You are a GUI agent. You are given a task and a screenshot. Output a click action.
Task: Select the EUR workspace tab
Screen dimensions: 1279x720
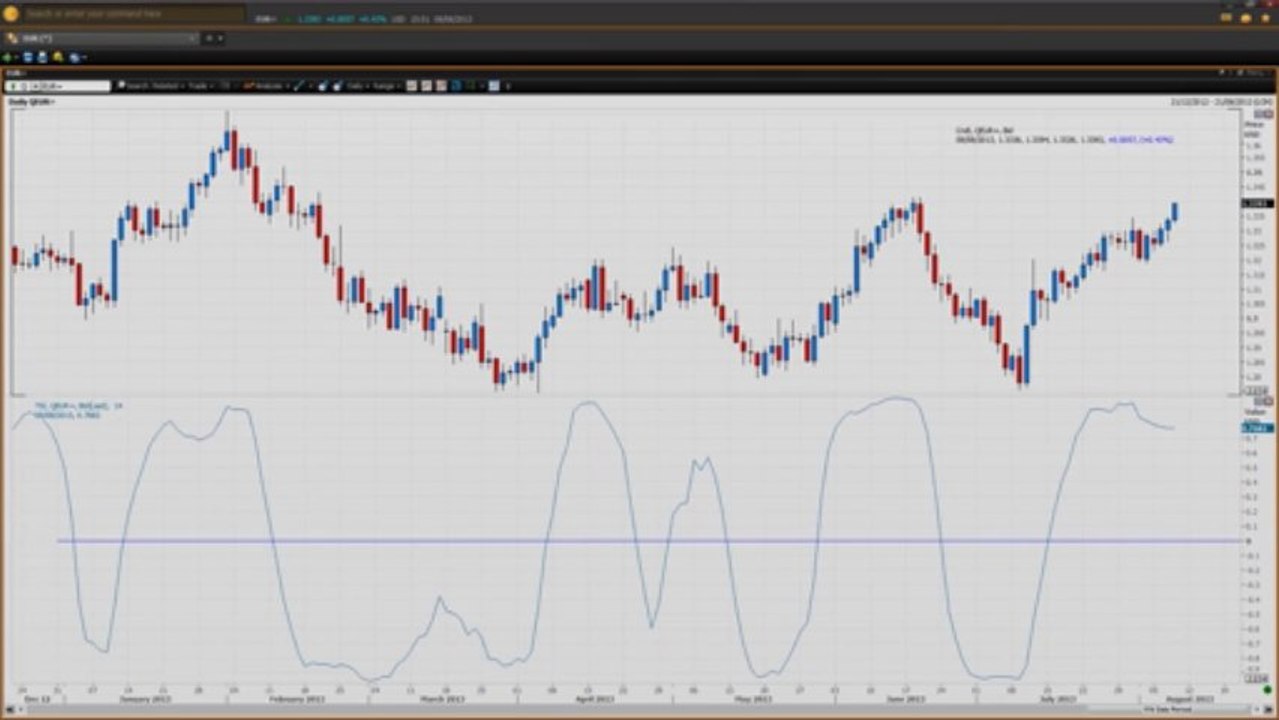coord(100,38)
